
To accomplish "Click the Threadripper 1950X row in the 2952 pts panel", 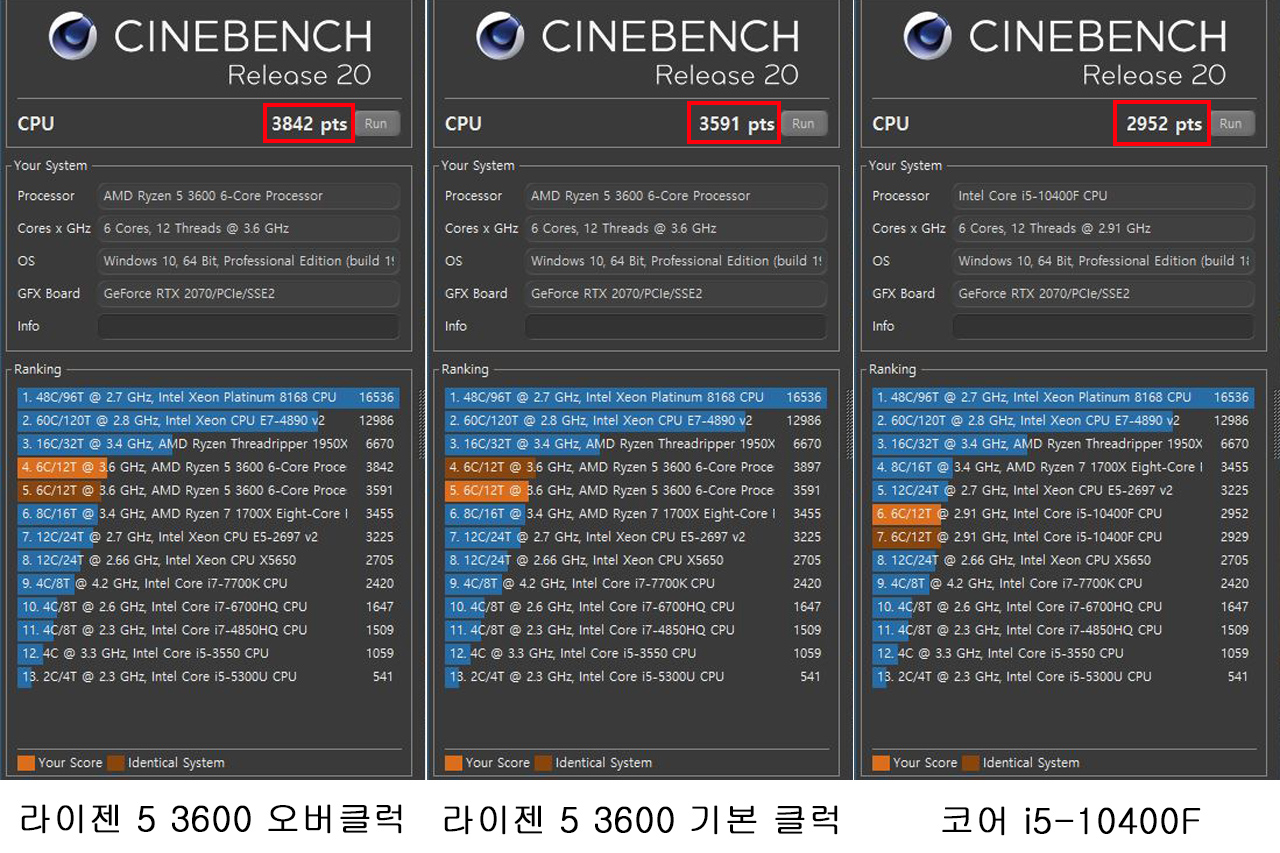I will 1061,444.
